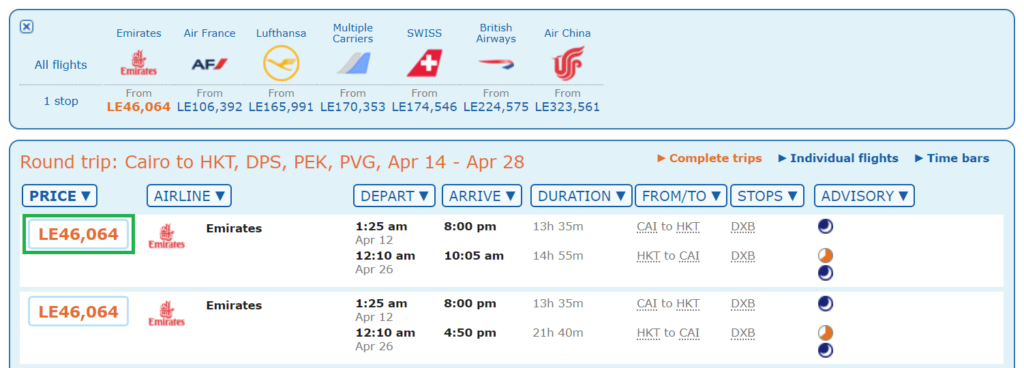Select the highlighted LE46,064 price button
Viewport: 1024px width, 368px height.
pos(78,234)
